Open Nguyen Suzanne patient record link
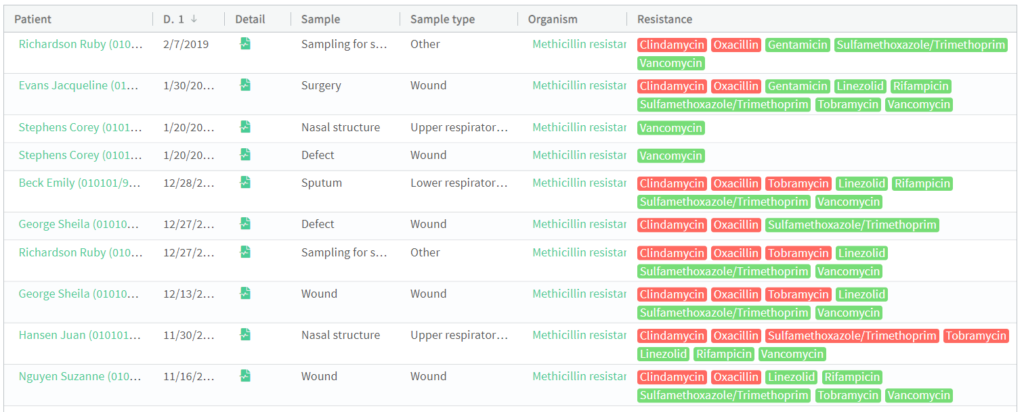1024x412 pixels. point(80,376)
